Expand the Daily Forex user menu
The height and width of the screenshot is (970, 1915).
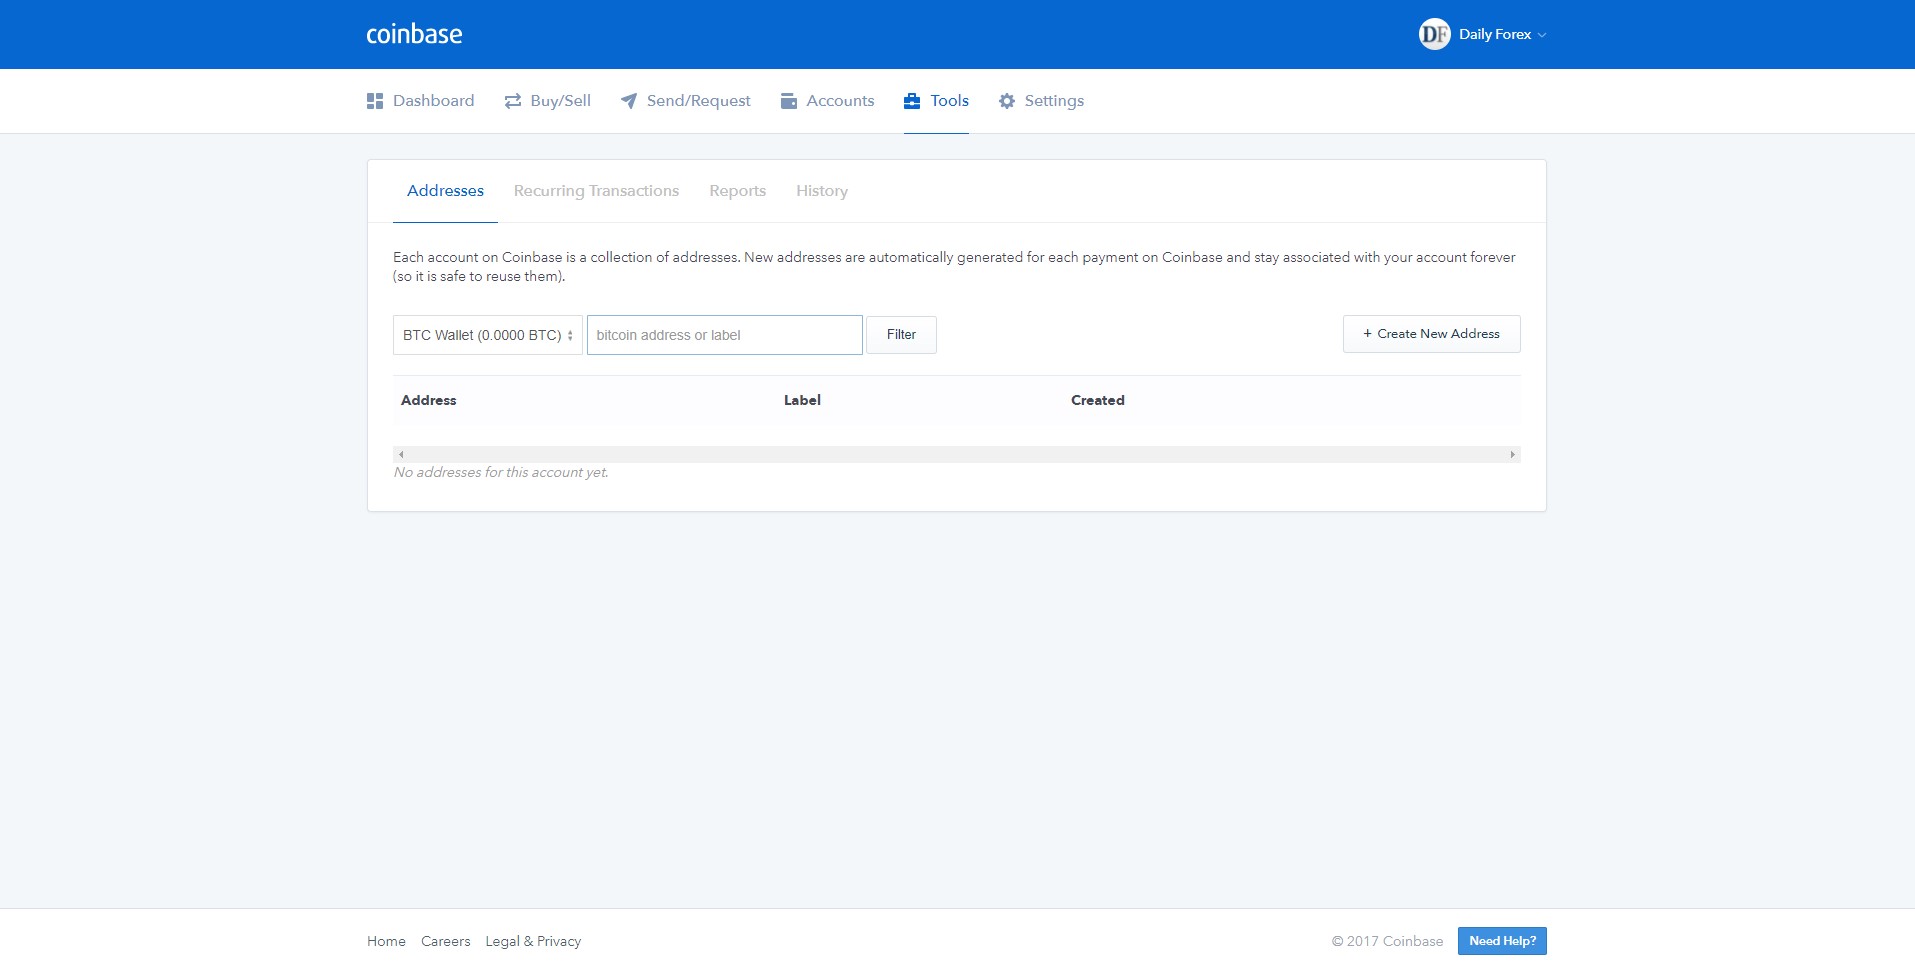pos(1502,34)
